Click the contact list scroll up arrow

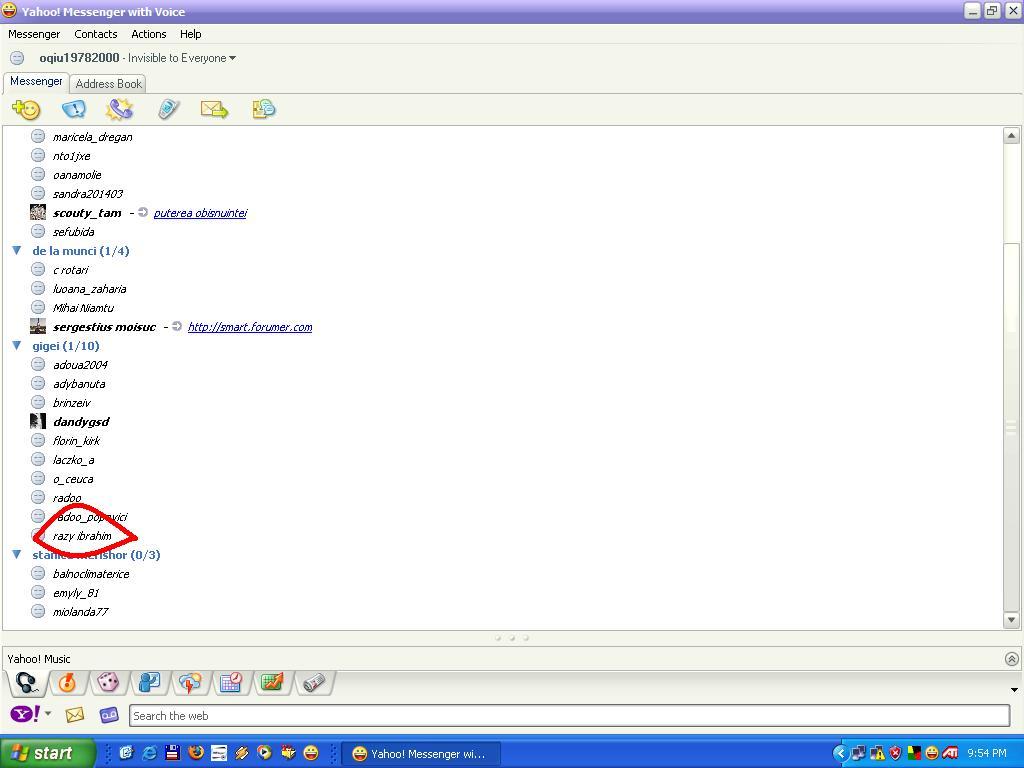click(x=1011, y=136)
